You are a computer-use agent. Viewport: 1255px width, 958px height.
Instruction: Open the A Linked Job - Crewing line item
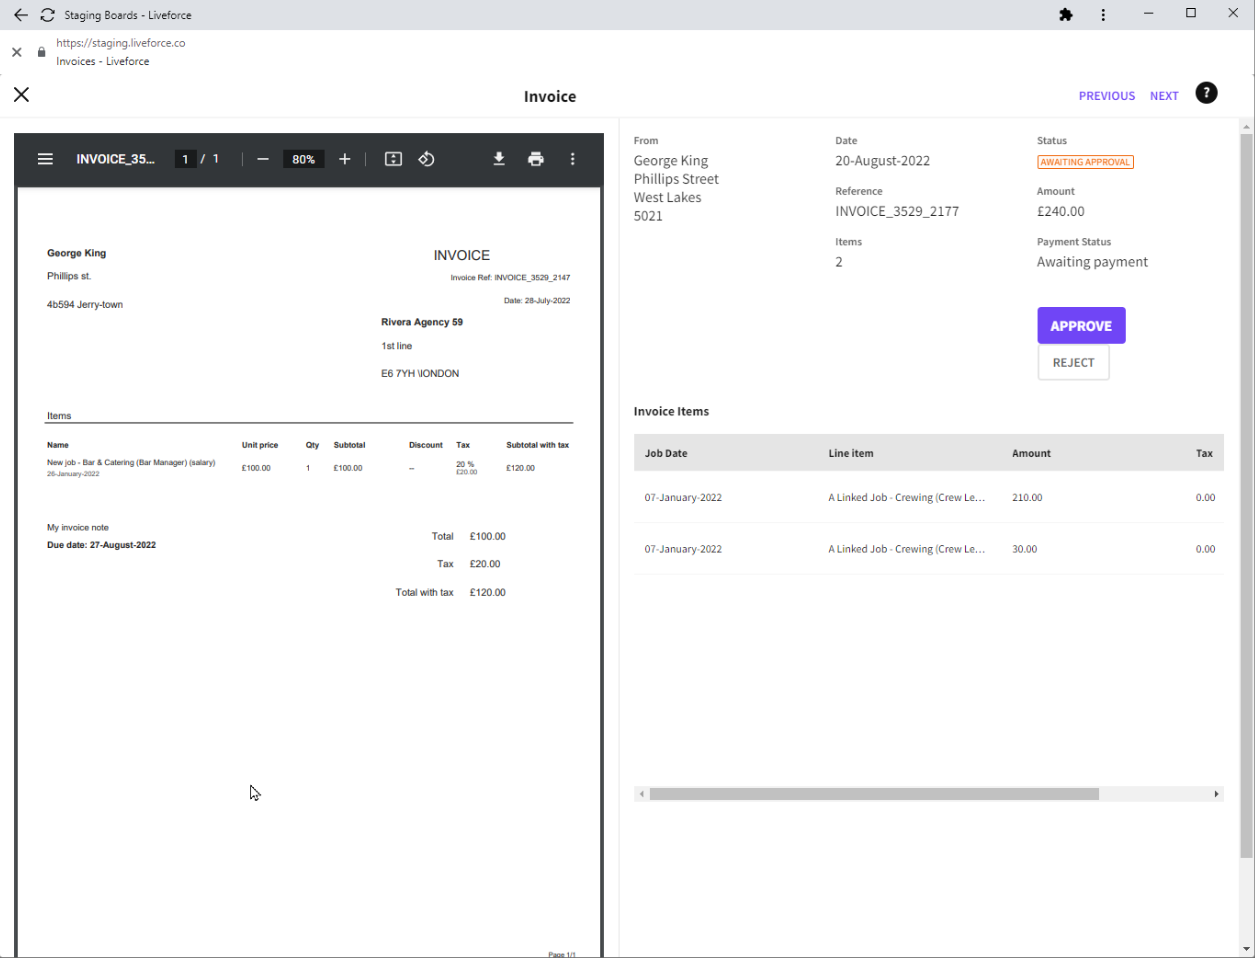point(906,497)
